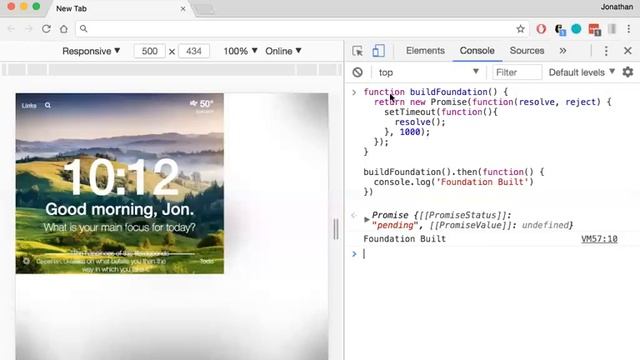Open the dark C extension icon
Screen dimensions: 640x360
(x=560, y=29)
